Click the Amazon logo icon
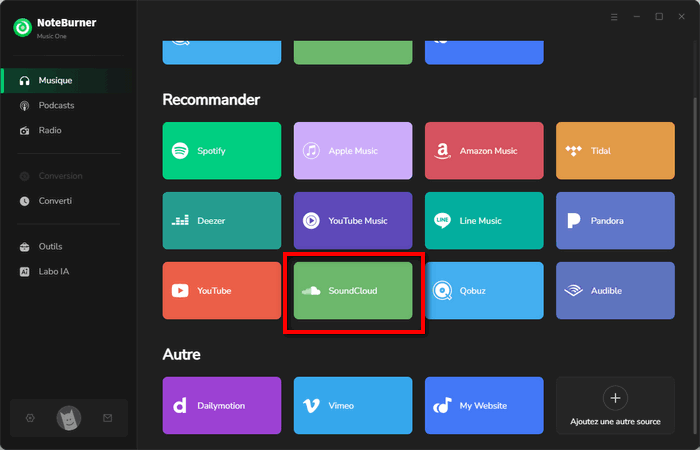 (442, 151)
